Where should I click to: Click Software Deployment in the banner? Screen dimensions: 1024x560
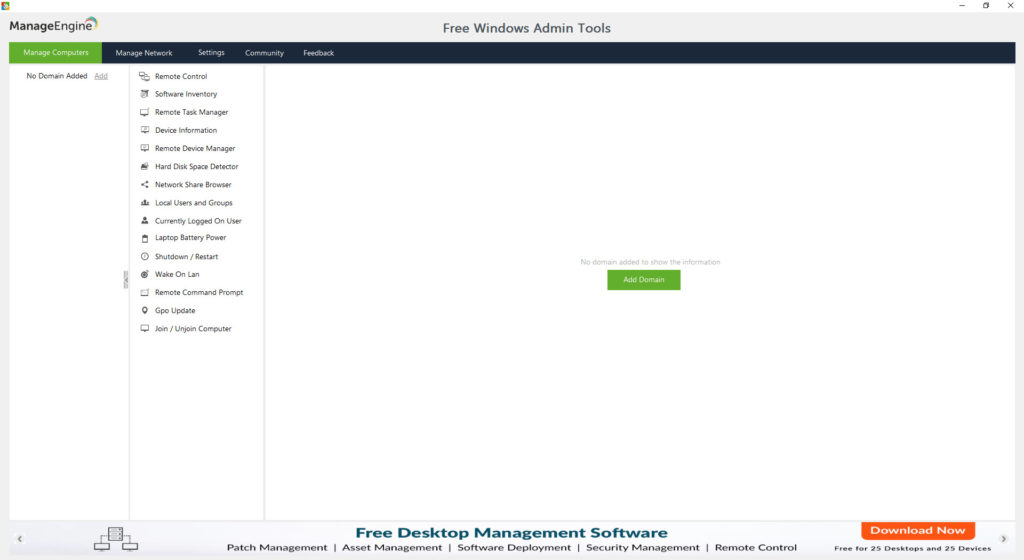pos(514,548)
